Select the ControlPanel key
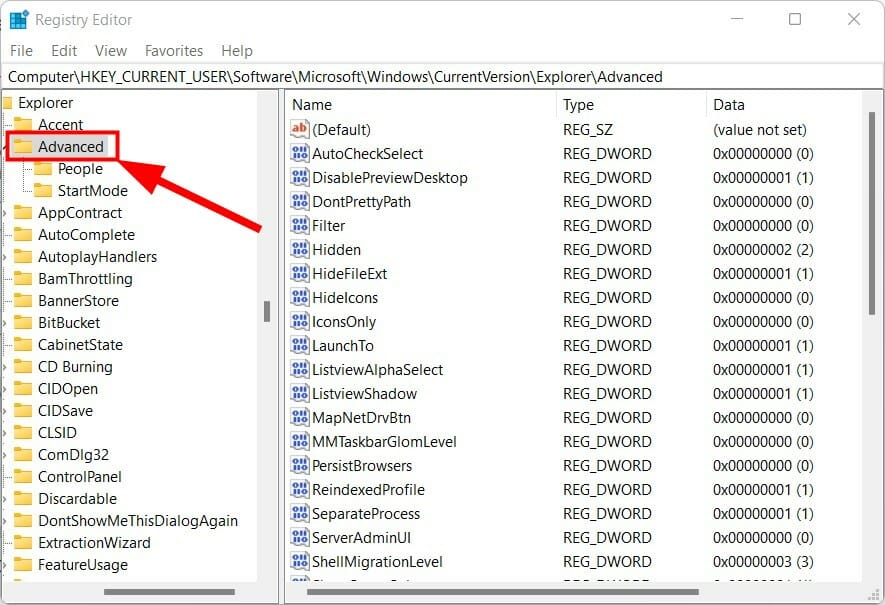Image resolution: width=885 pixels, height=605 pixels. [80, 477]
